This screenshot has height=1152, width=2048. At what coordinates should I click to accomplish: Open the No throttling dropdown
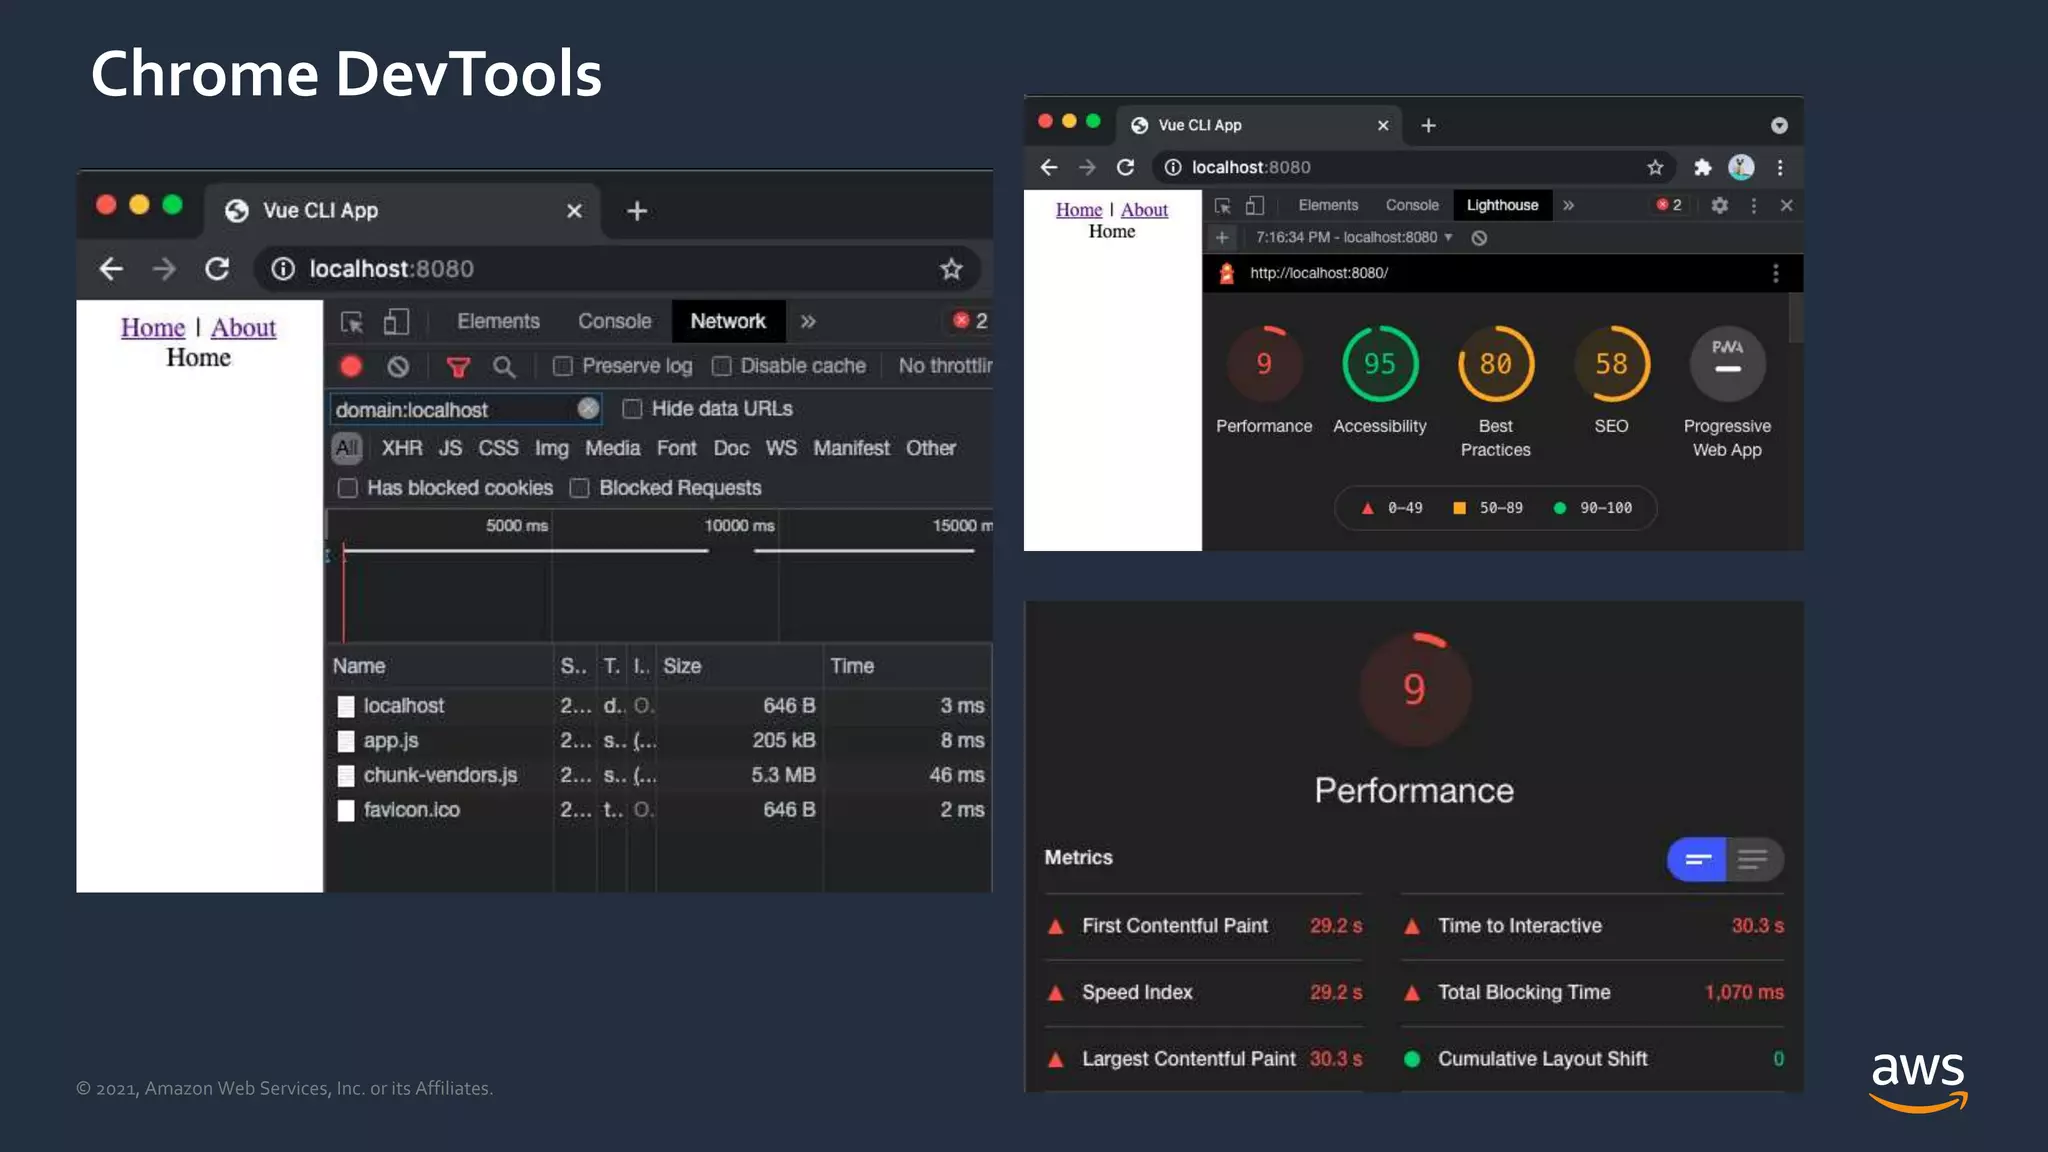click(944, 366)
